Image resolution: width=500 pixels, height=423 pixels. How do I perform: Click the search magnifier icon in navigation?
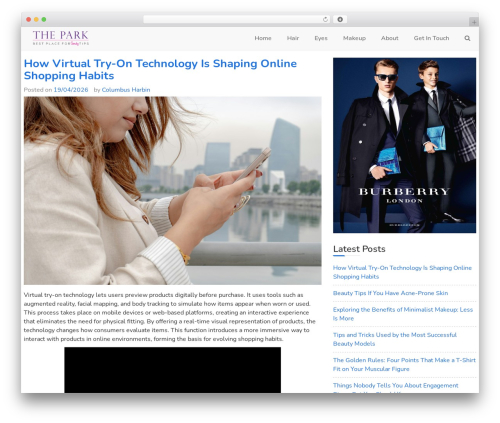click(467, 38)
